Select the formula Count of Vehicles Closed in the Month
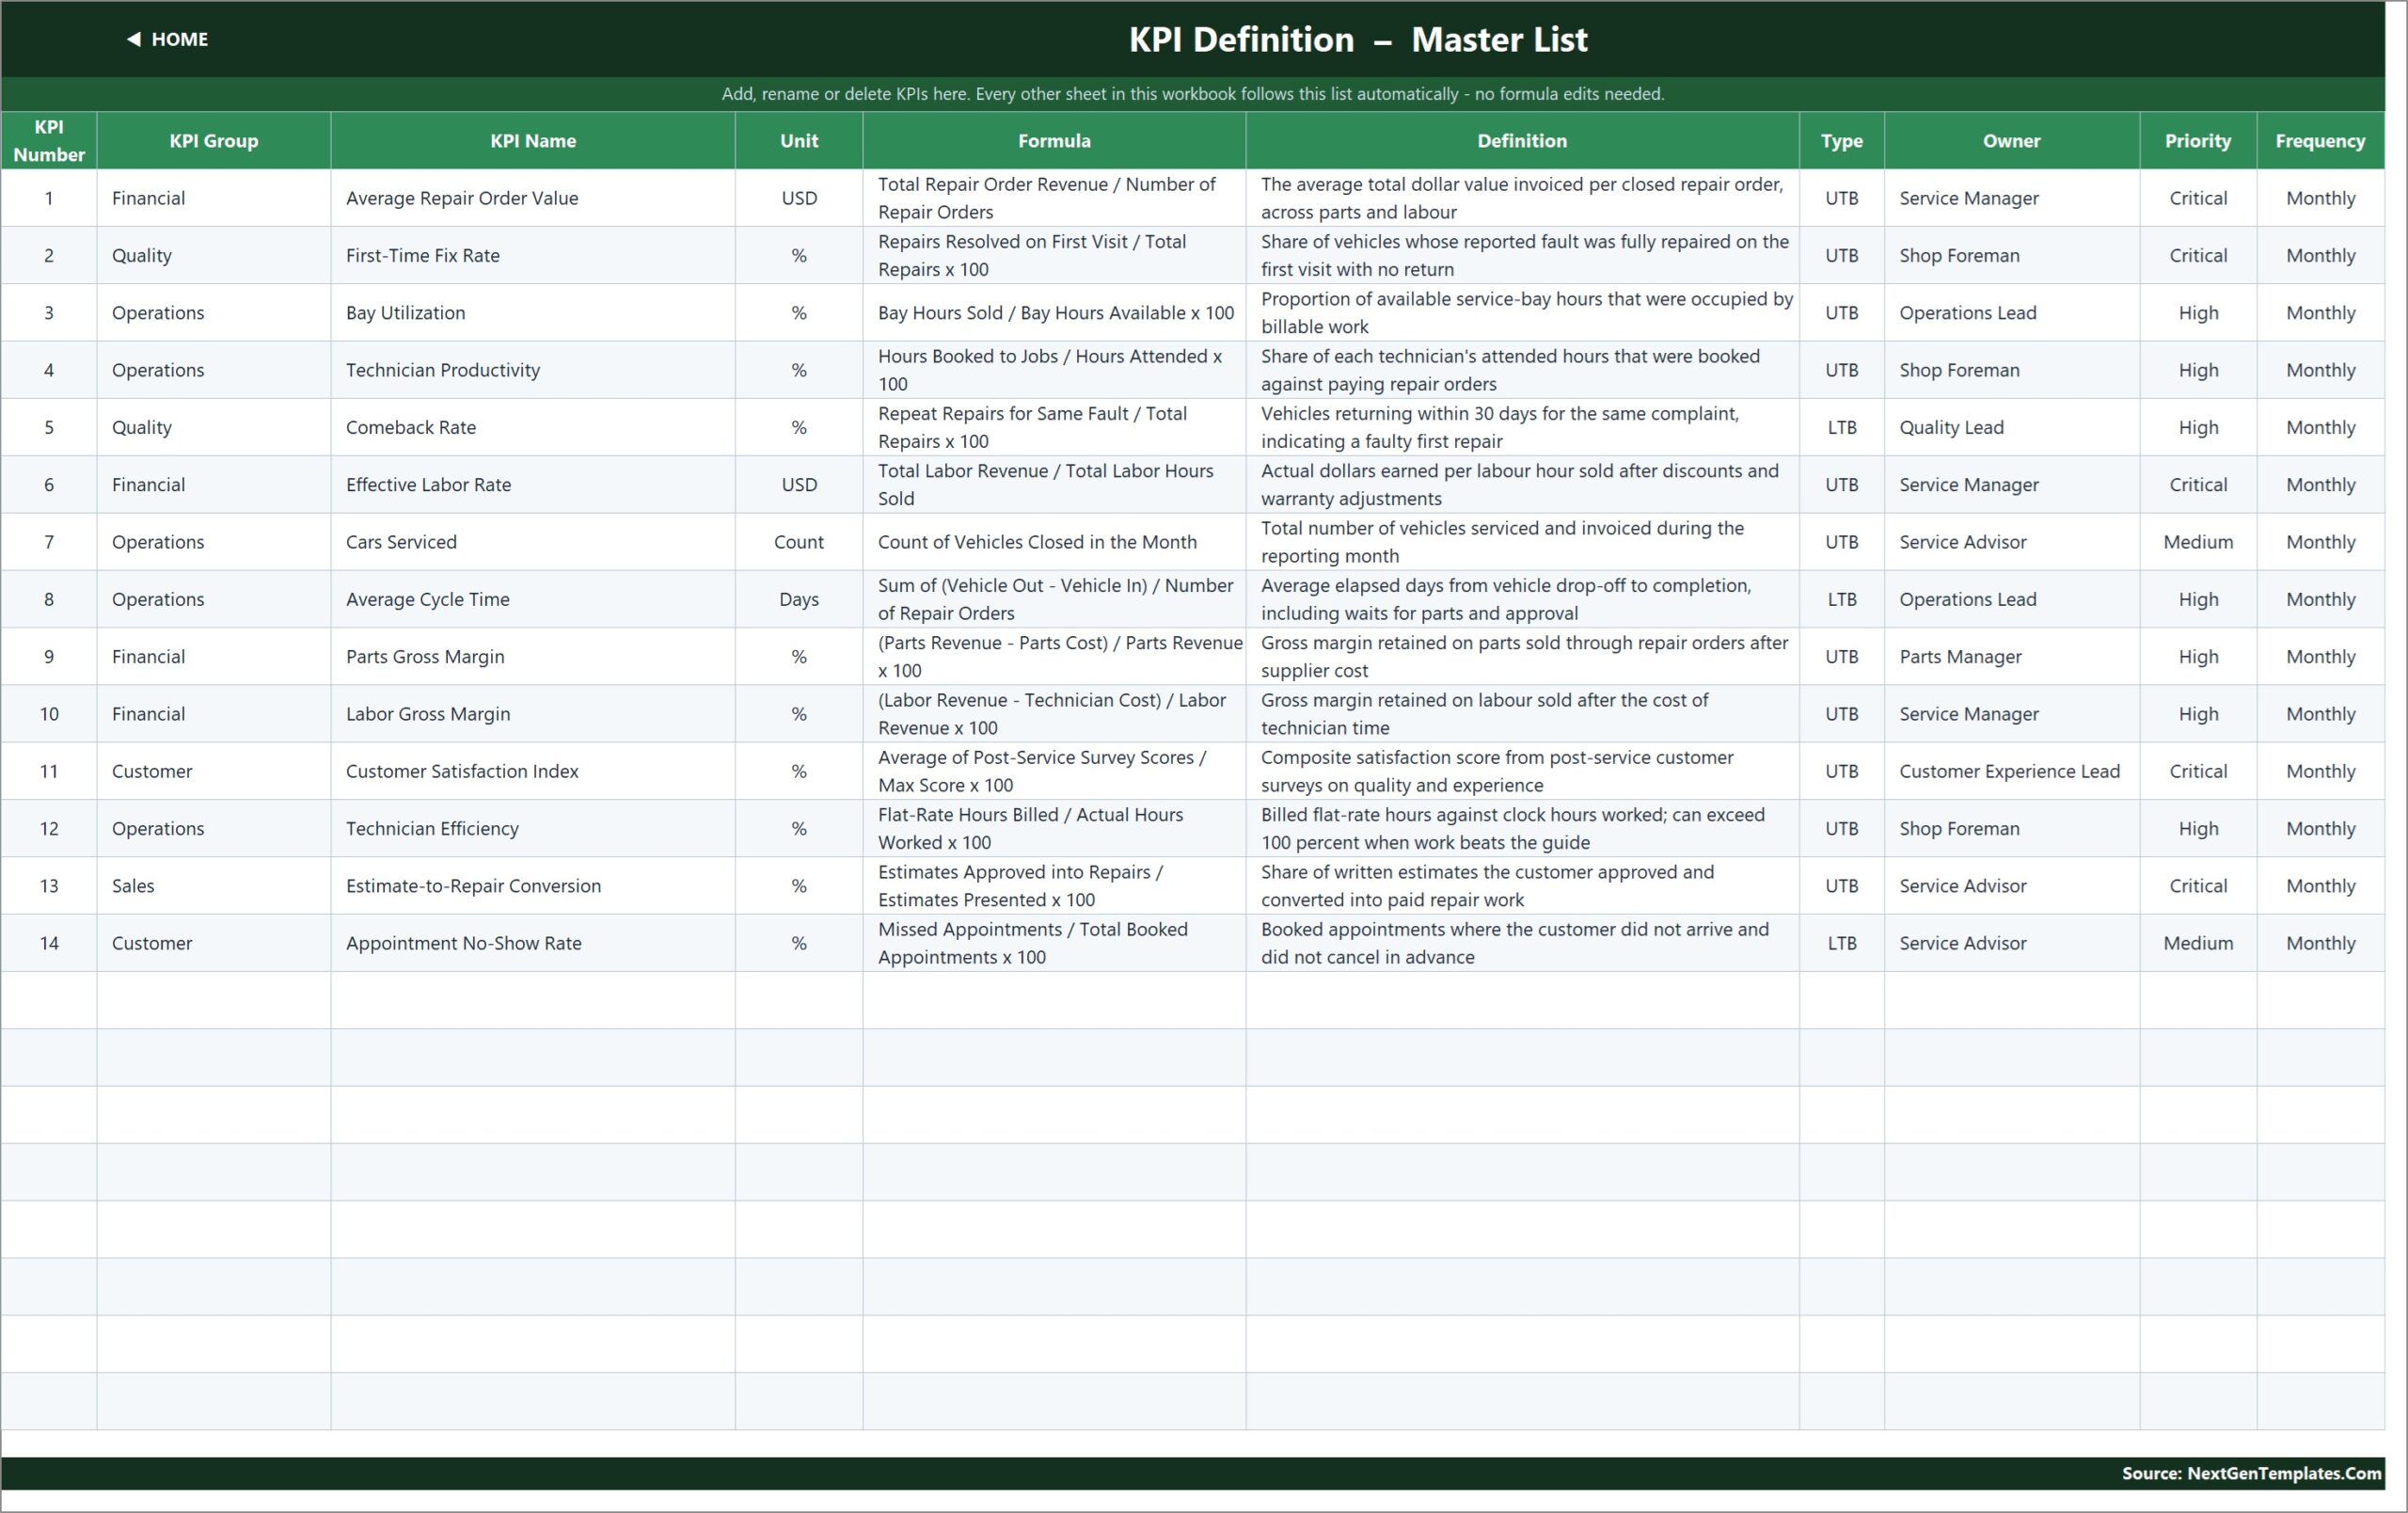The height and width of the screenshot is (1513, 2408). [1054, 542]
